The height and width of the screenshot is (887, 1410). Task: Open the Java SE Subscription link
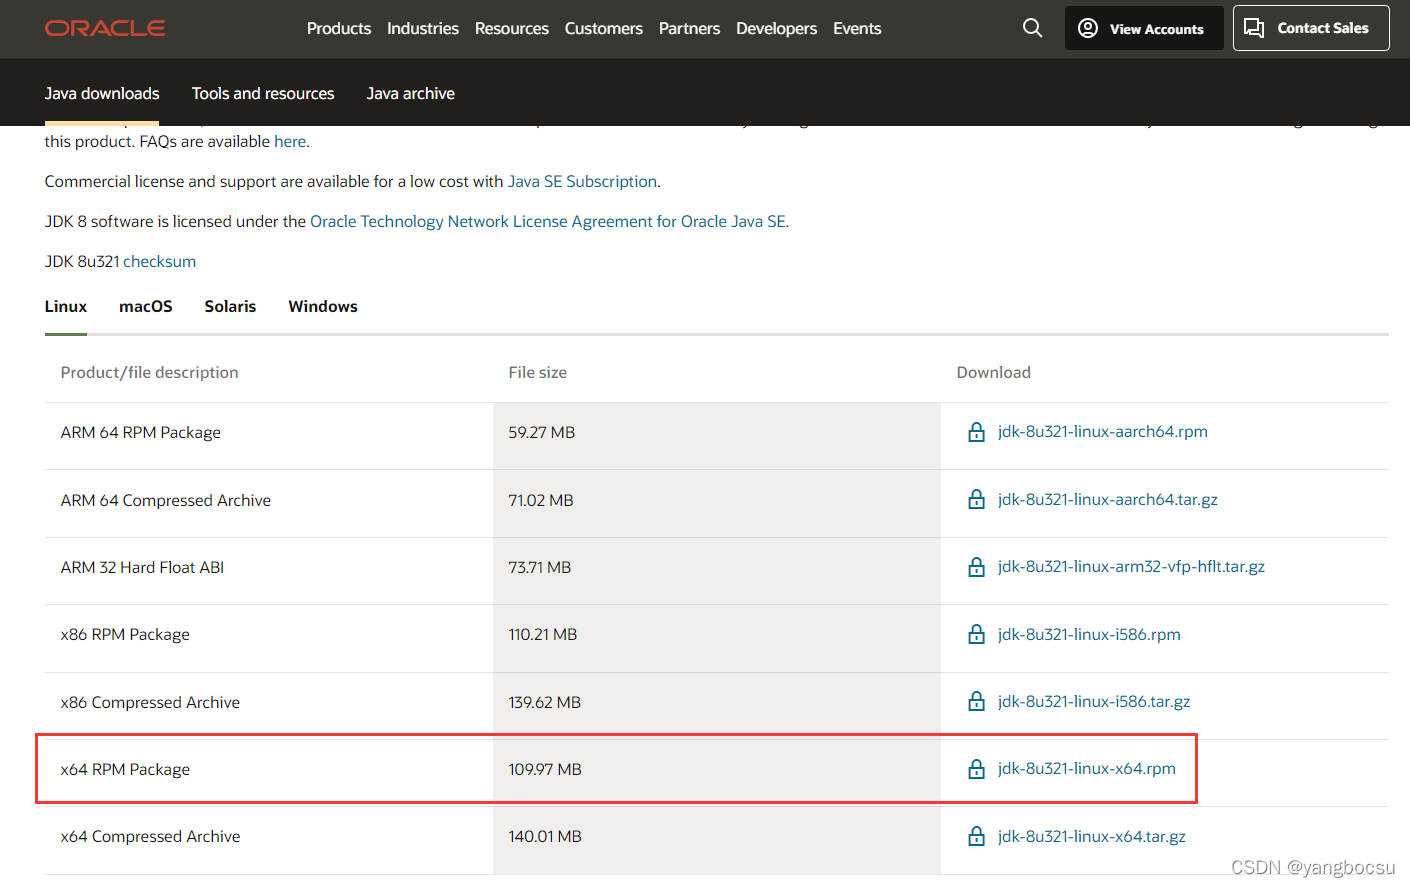(582, 181)
